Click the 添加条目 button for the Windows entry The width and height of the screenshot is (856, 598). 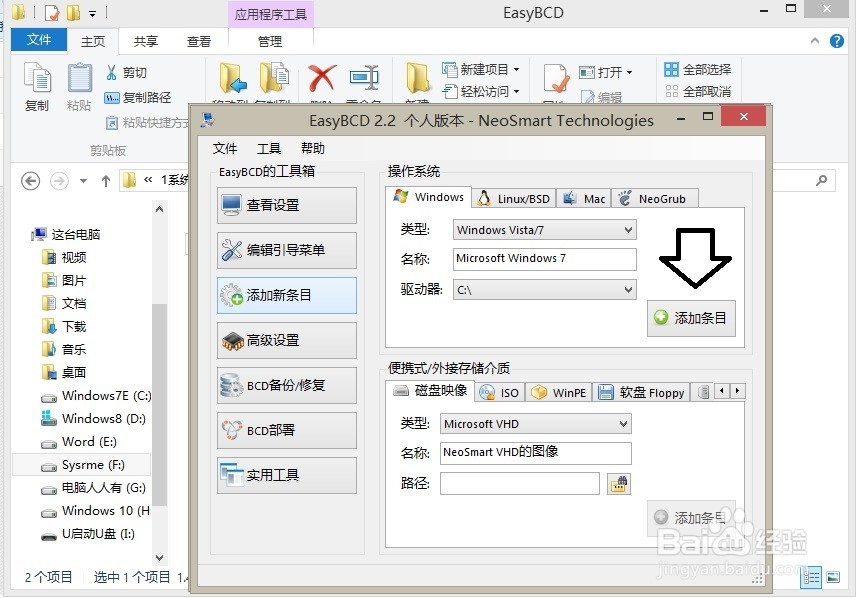(x=691, y=318)
